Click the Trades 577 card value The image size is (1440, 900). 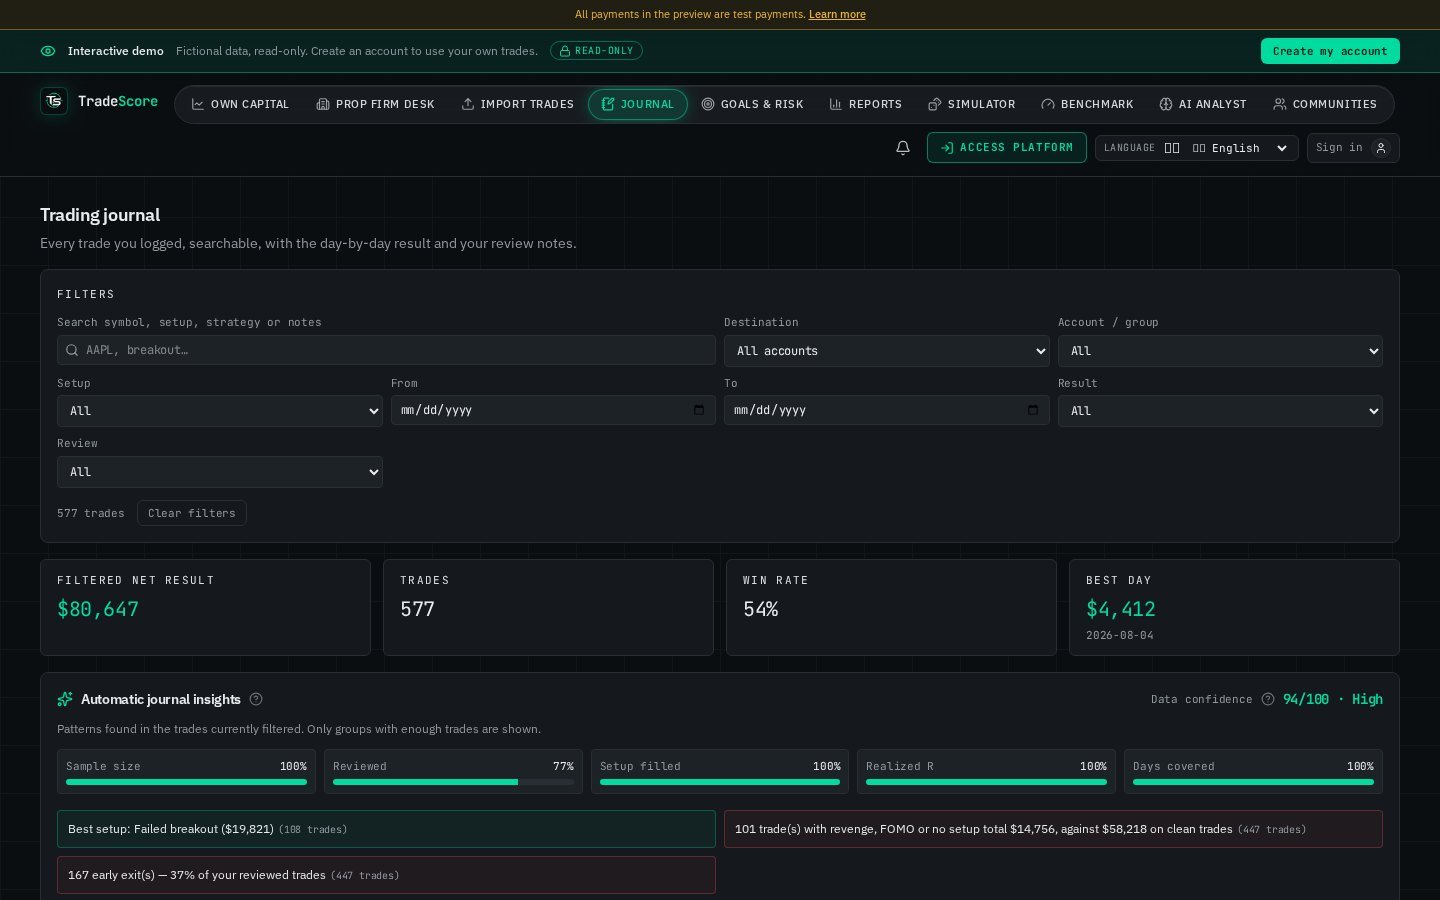[x=417, y=609]
